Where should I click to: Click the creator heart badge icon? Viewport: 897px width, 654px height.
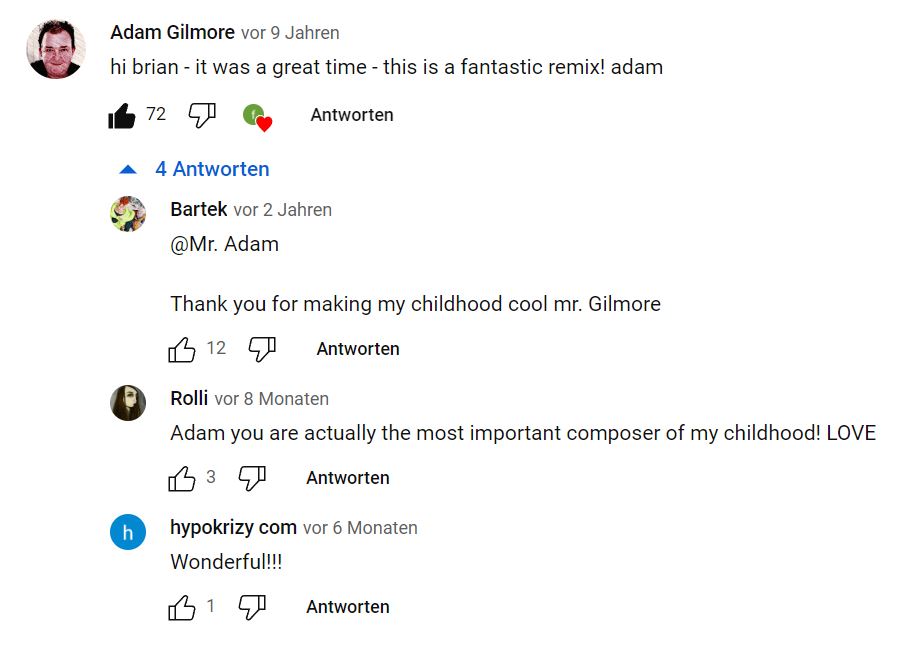click(x=257, y=117)
